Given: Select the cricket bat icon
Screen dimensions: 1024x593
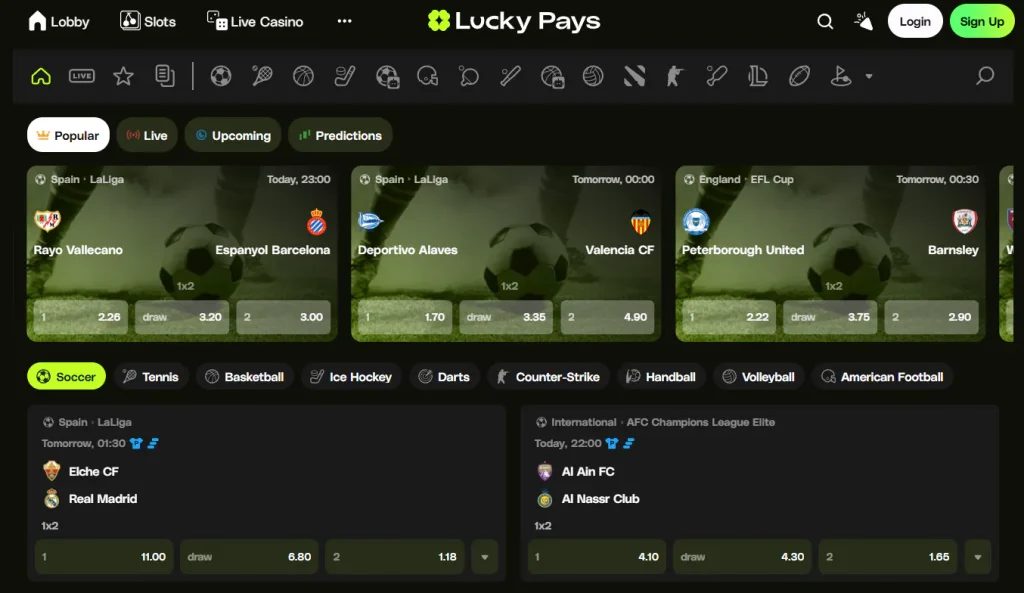Looking at the screenshot, I should 716,76.
